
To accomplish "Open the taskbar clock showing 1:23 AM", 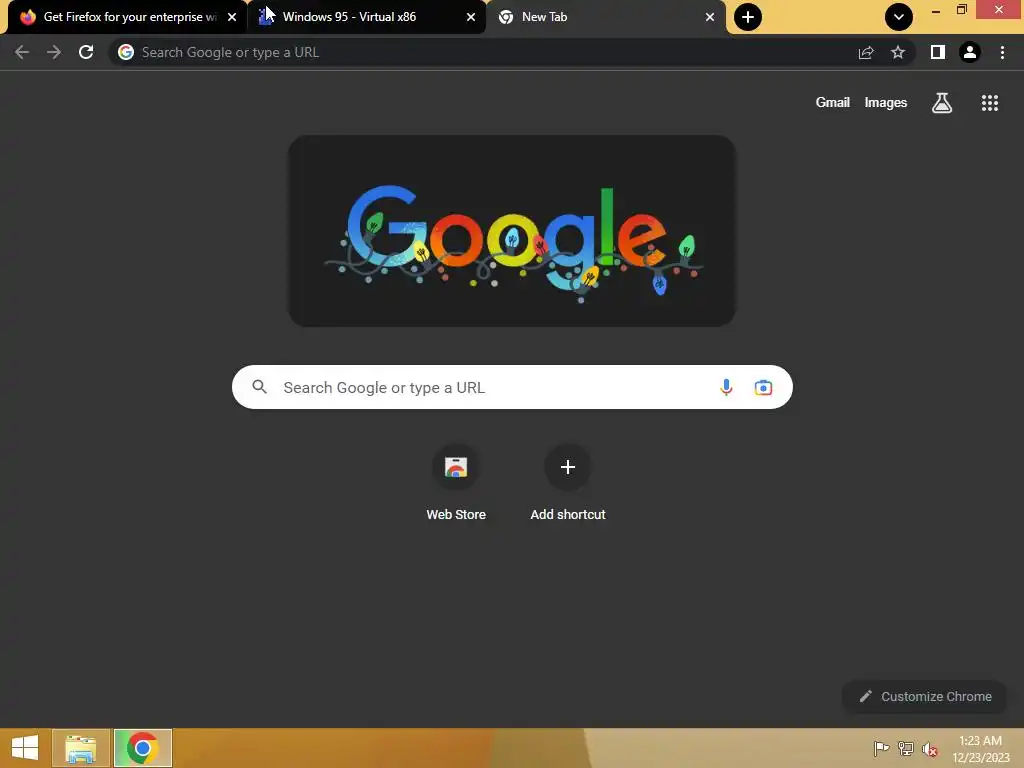I will 981,749.
